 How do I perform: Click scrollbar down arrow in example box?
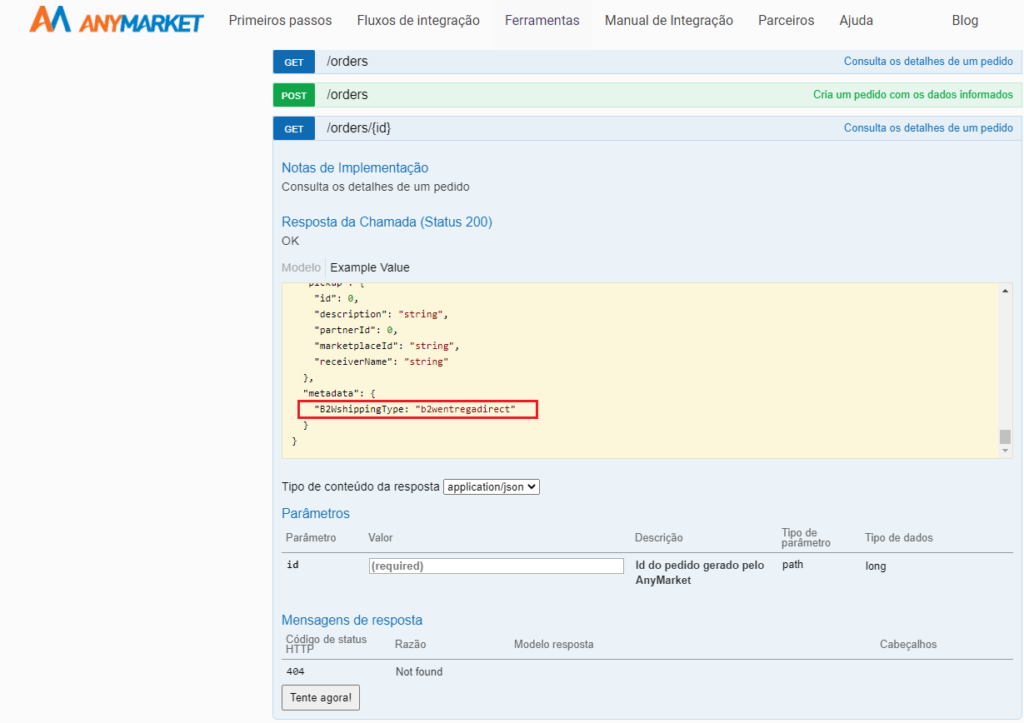[x=1005, y=451]
